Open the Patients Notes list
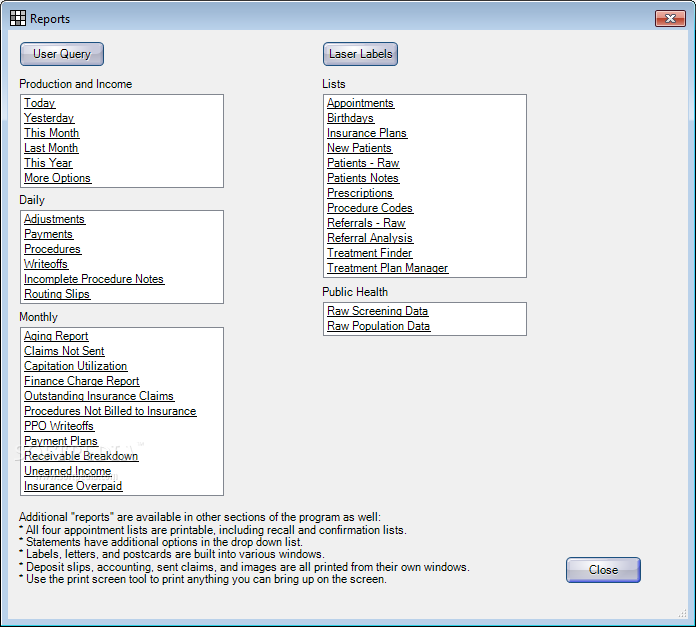696x627 pixels. click(363, 178)
